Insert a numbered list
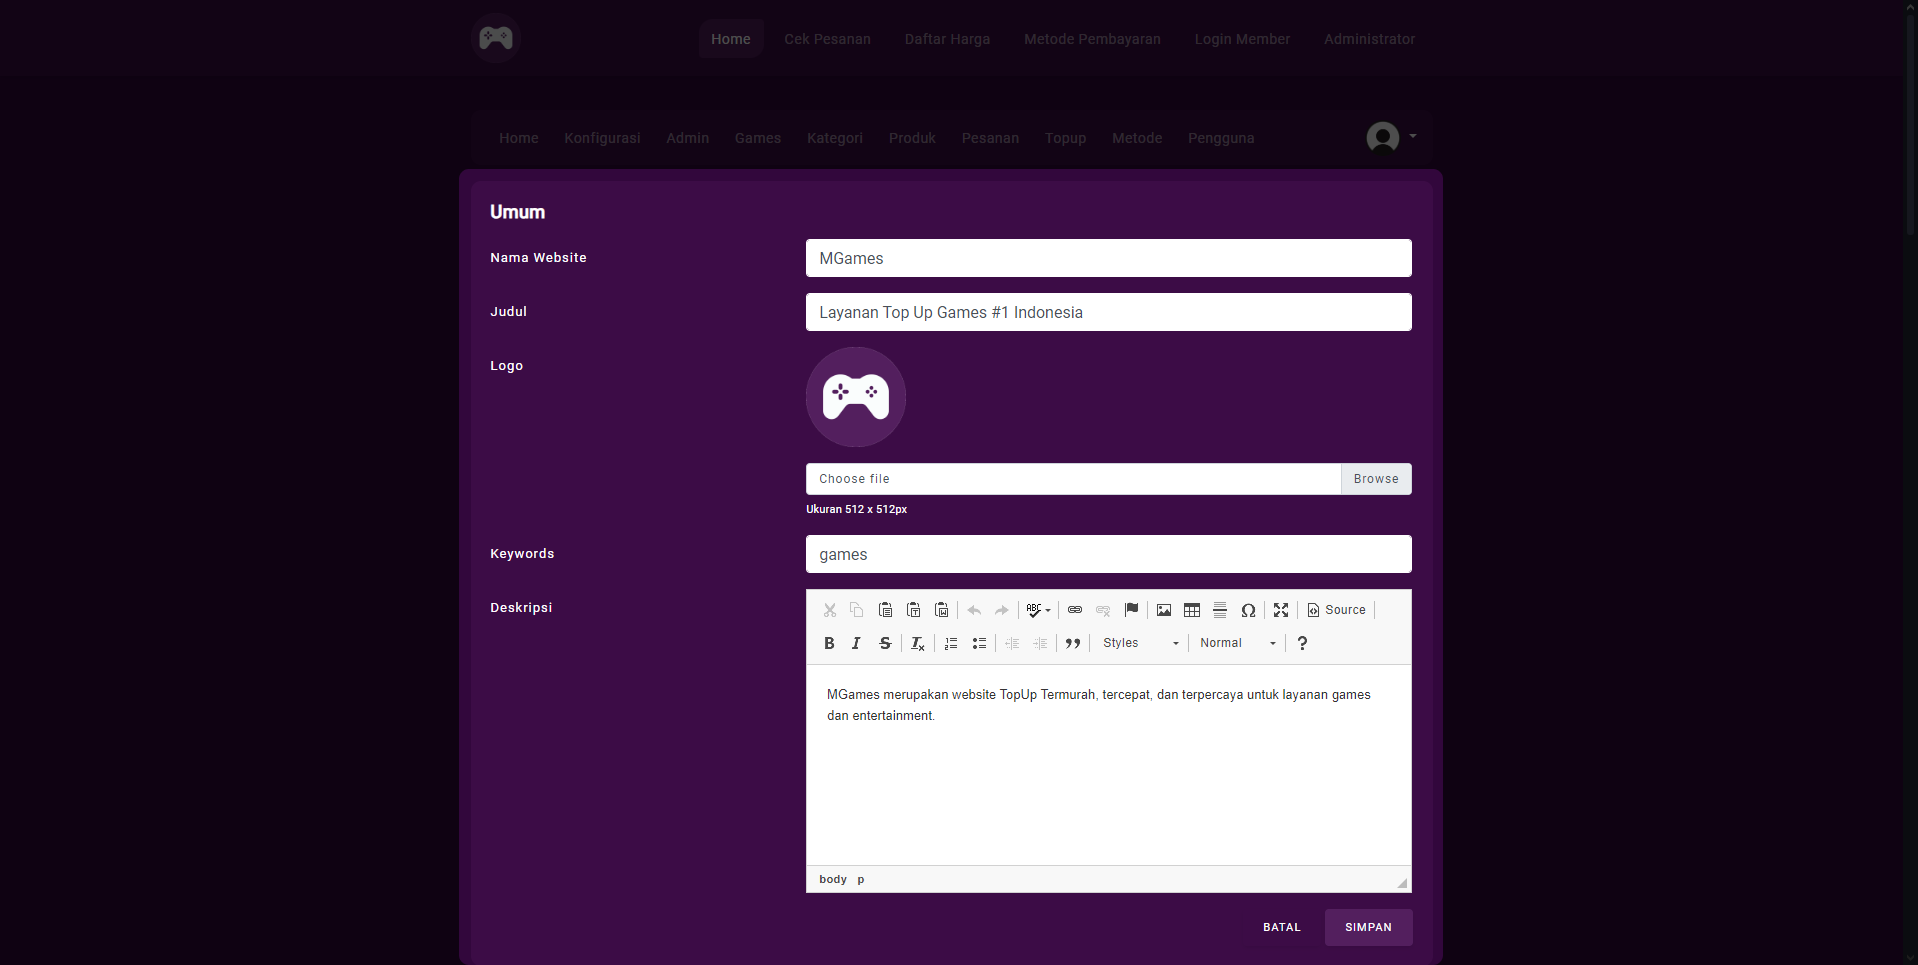The image size is (1918, 965). point(951,643)
